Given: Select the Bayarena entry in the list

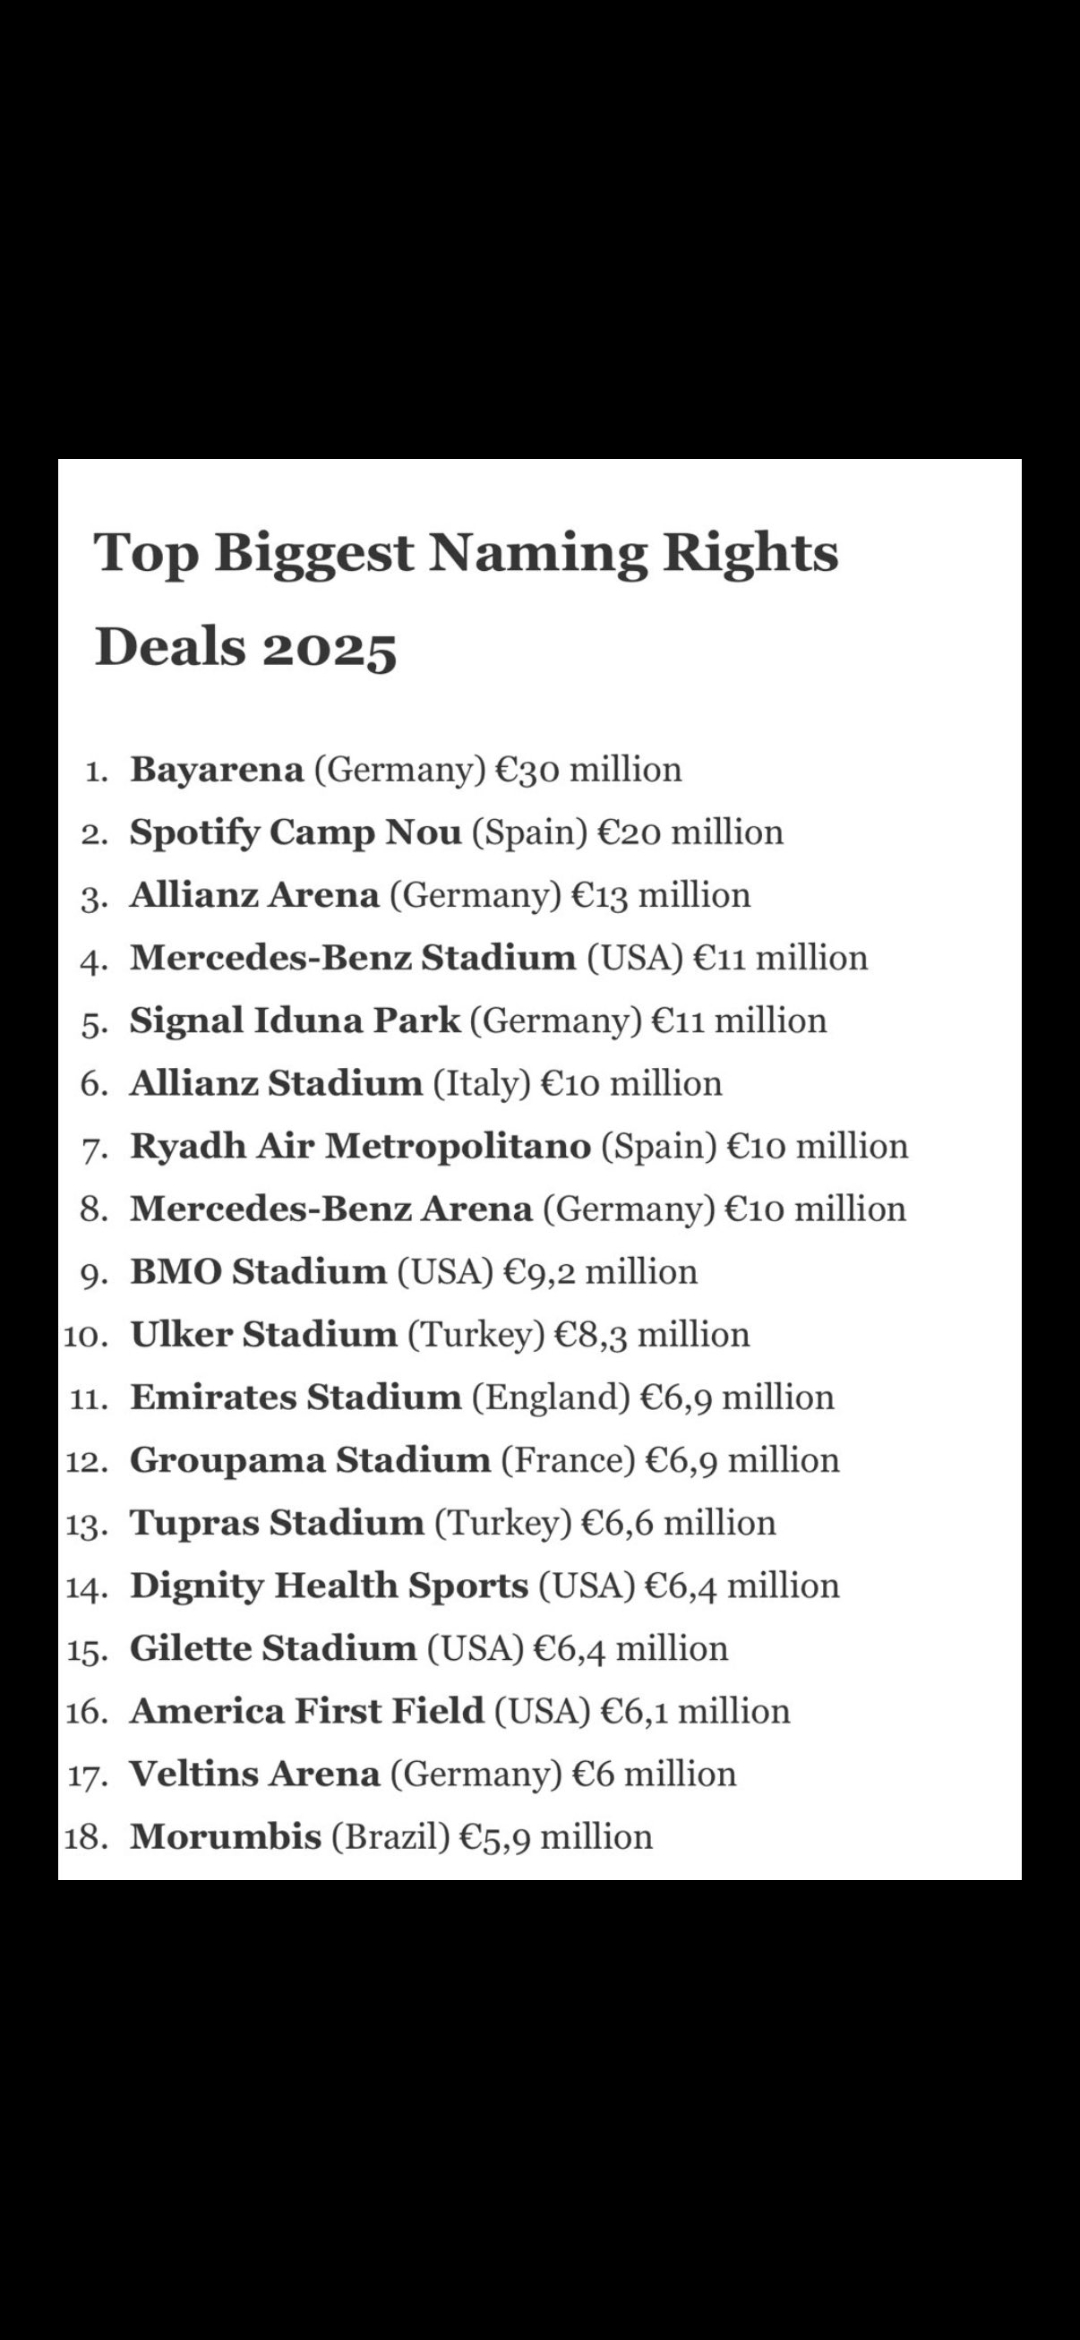Looking at the screenshot, I should coord(217,769).
